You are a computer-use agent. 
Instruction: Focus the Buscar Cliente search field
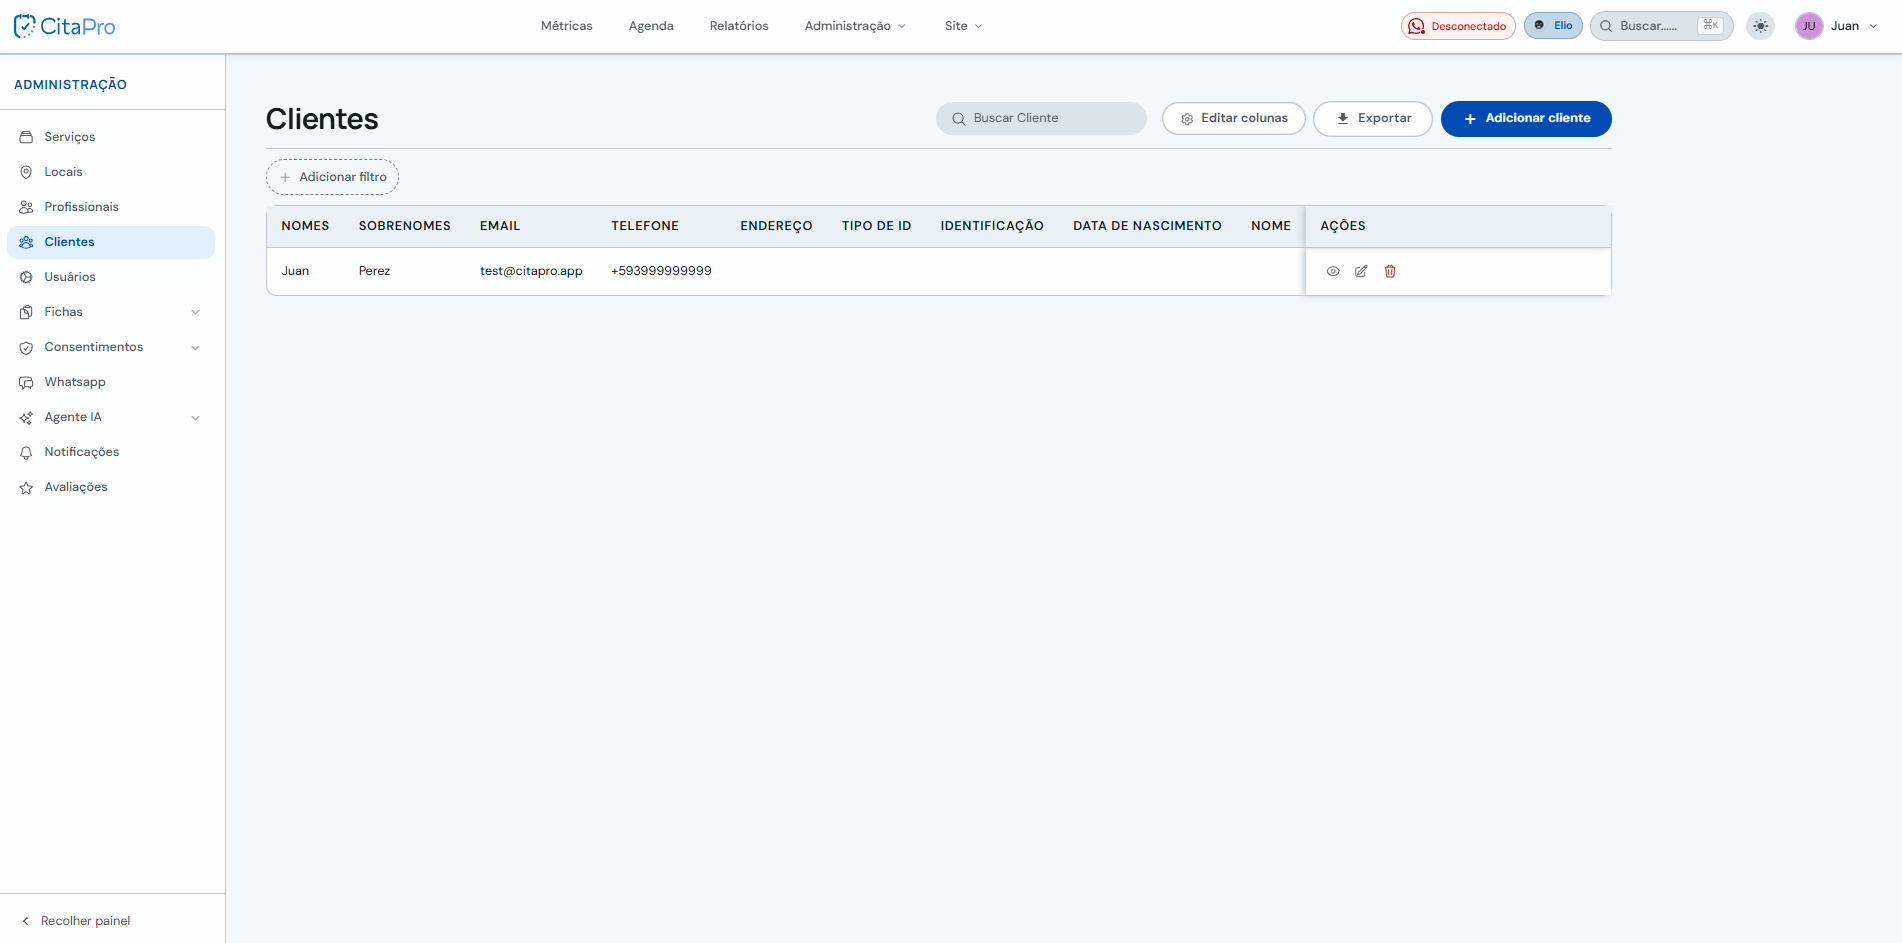click(1041, 118)
